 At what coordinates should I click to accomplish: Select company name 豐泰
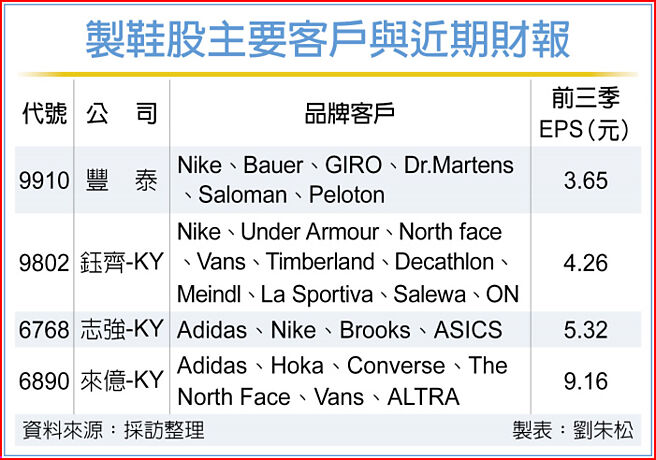121,180
